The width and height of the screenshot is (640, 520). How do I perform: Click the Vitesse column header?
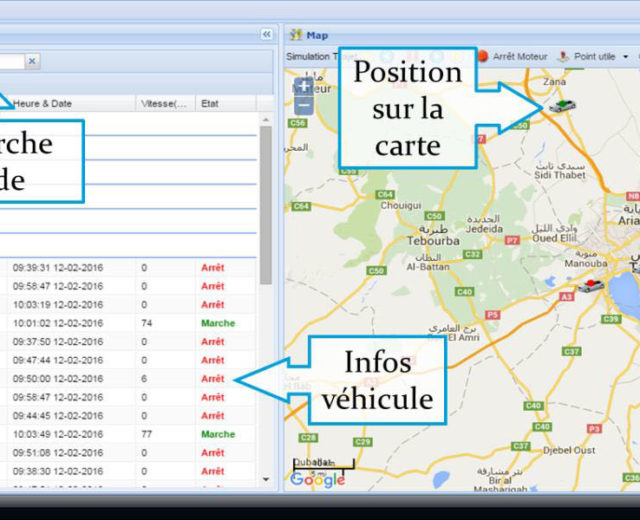tap(165, 103)
